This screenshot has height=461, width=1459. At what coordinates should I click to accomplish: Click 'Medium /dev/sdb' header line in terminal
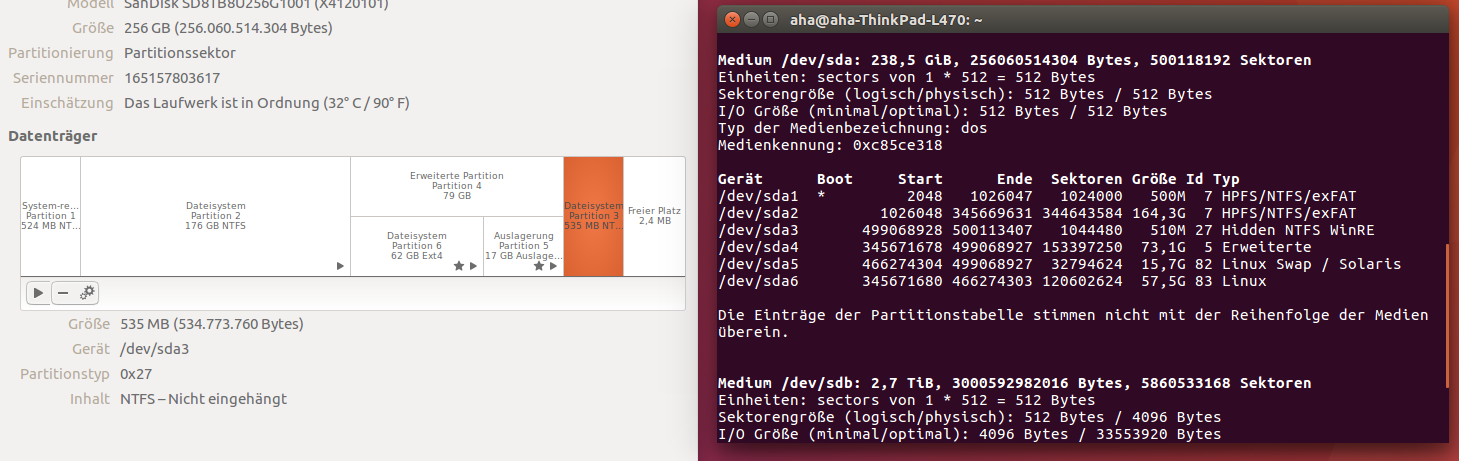1015,383
